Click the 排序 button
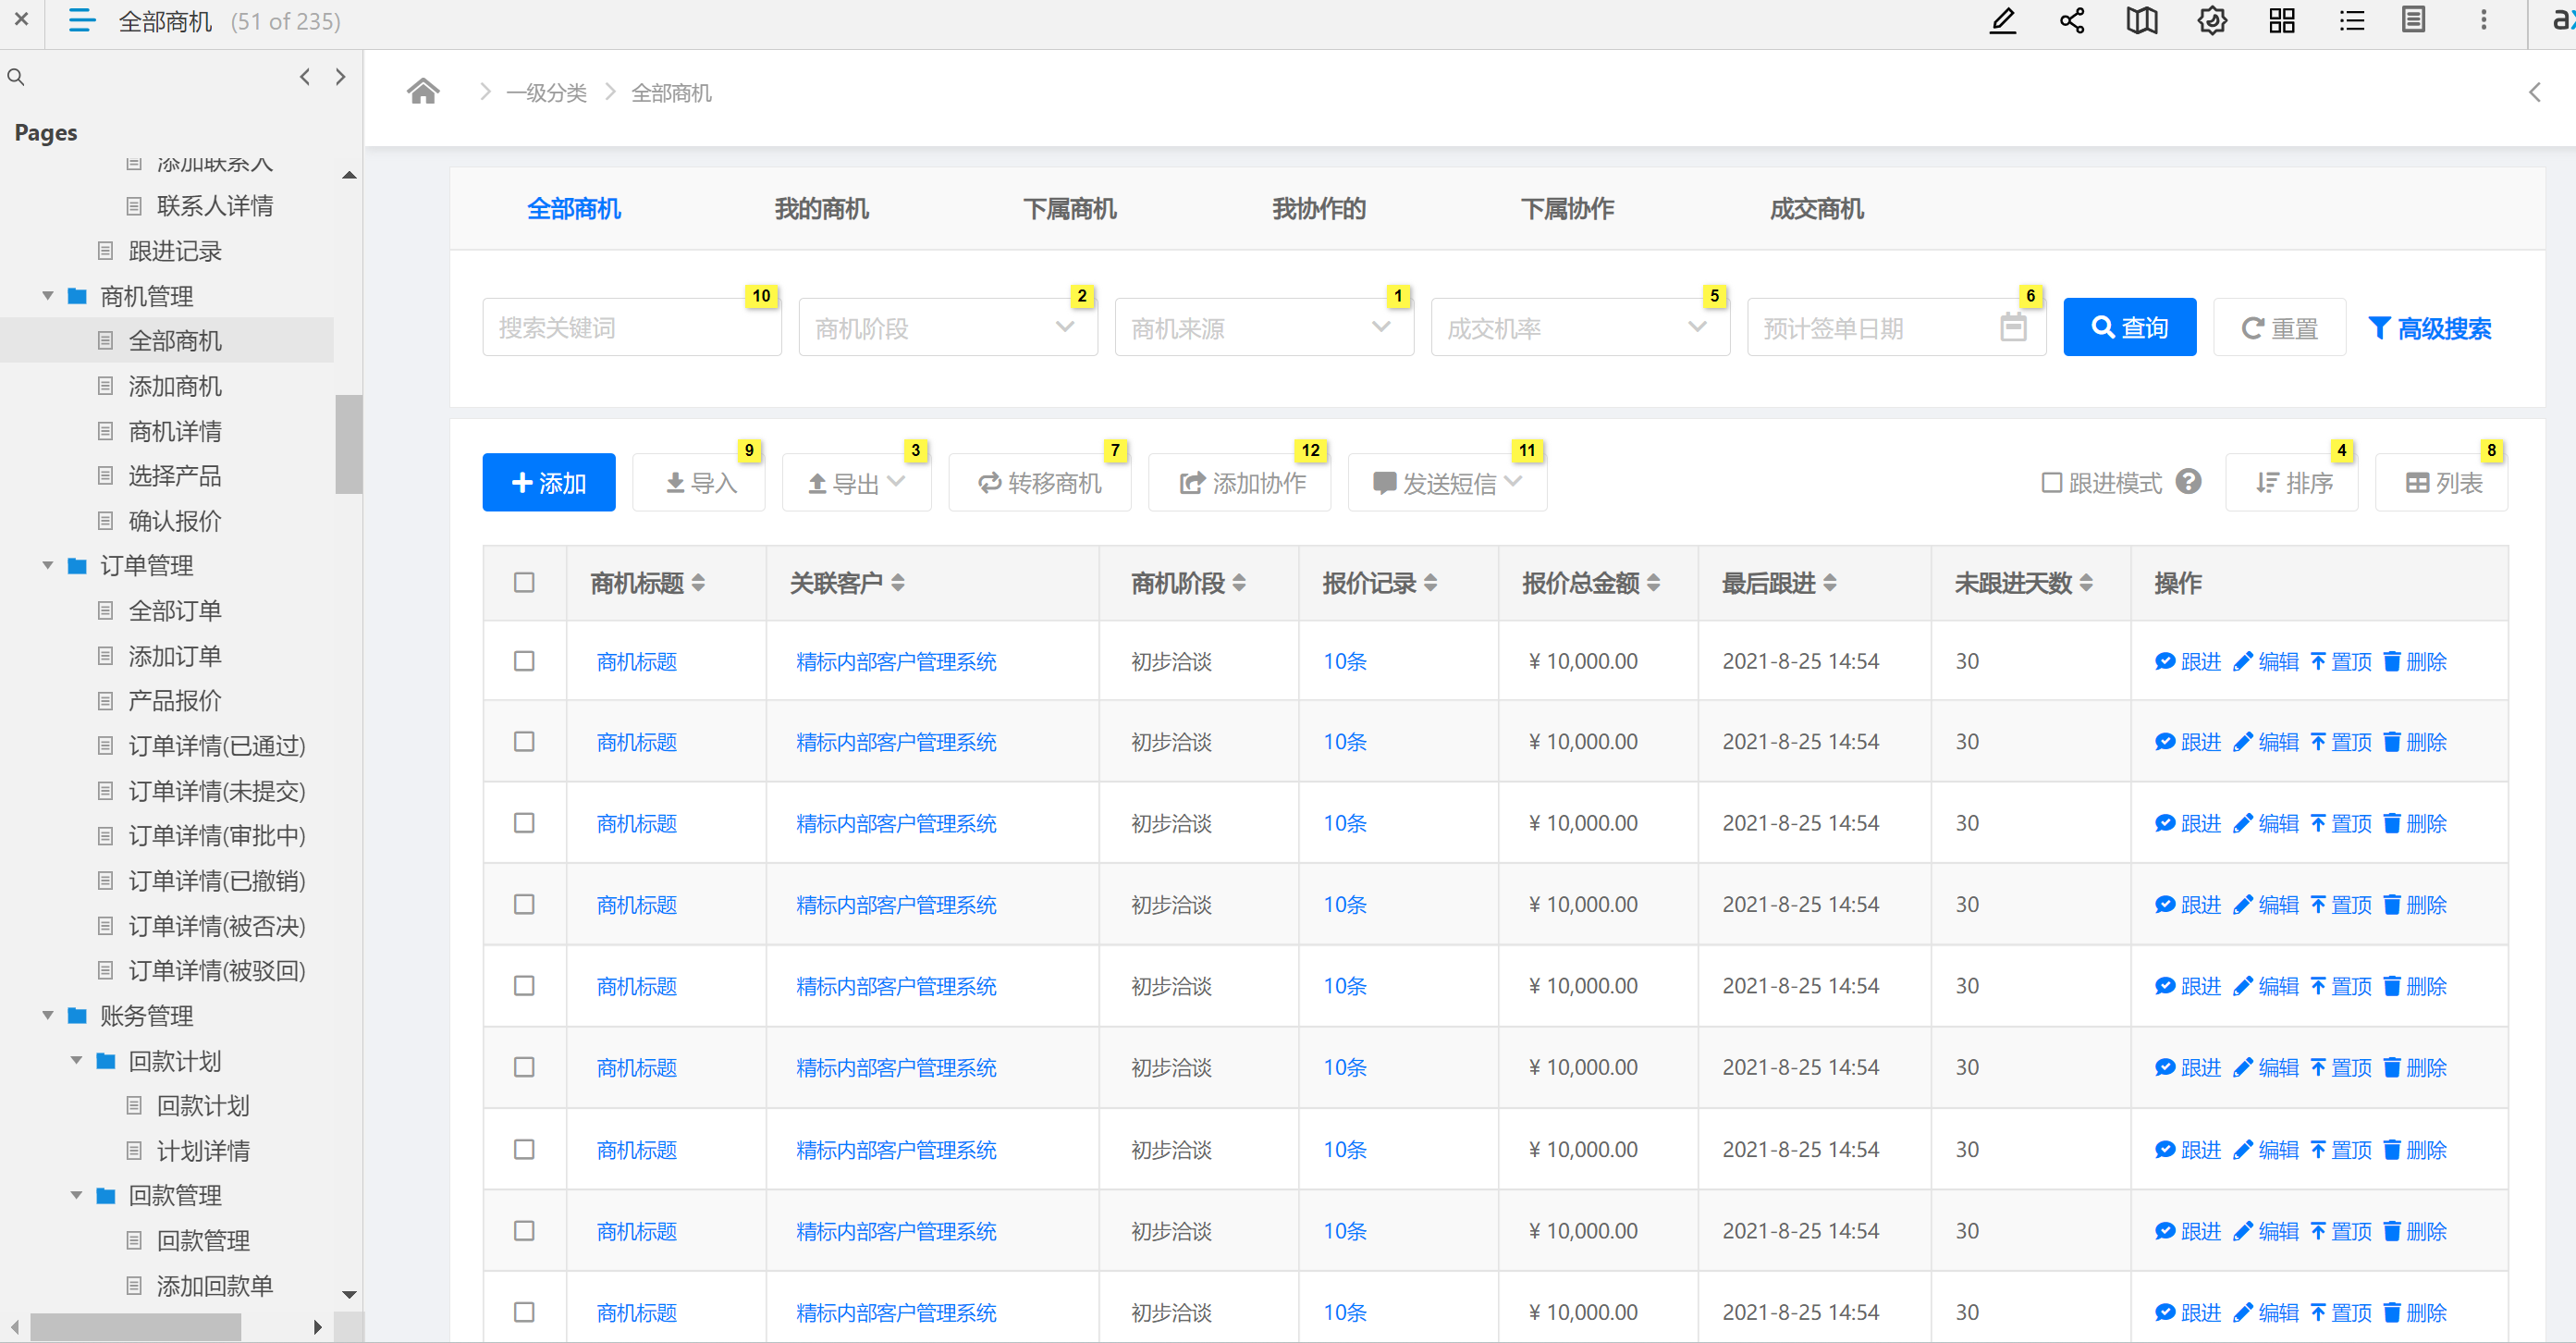Screen dimensions: 2576x1343 coord(2291,483)
